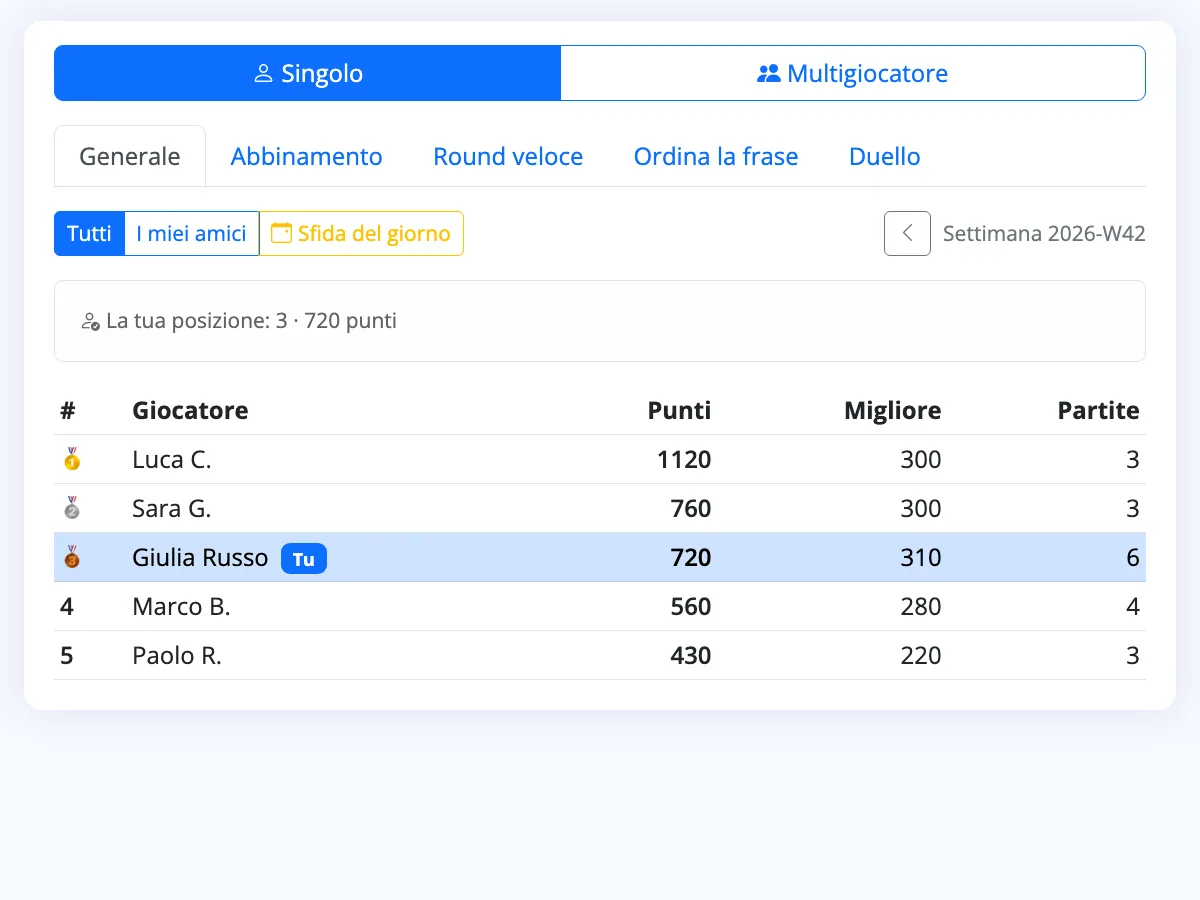Click the 430 points value for Paolo R.
This screenshot has width=1200, height=900.
tap(691, 655)
